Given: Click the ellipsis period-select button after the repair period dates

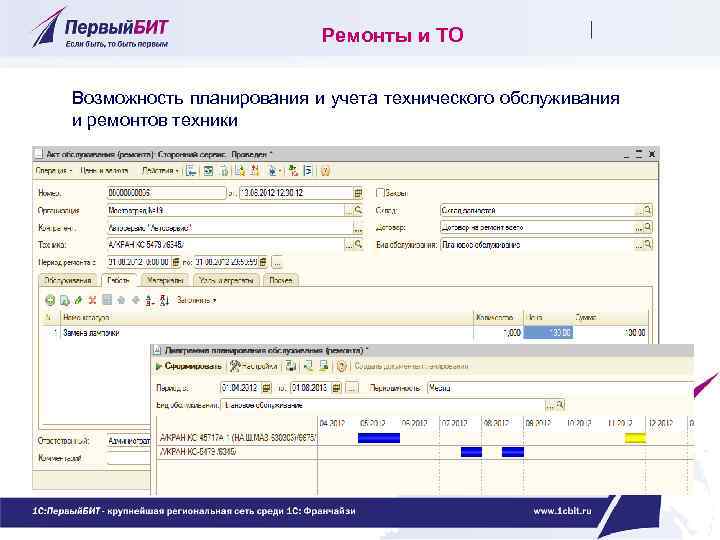Looking at the screenshot, I should point(277,262).
